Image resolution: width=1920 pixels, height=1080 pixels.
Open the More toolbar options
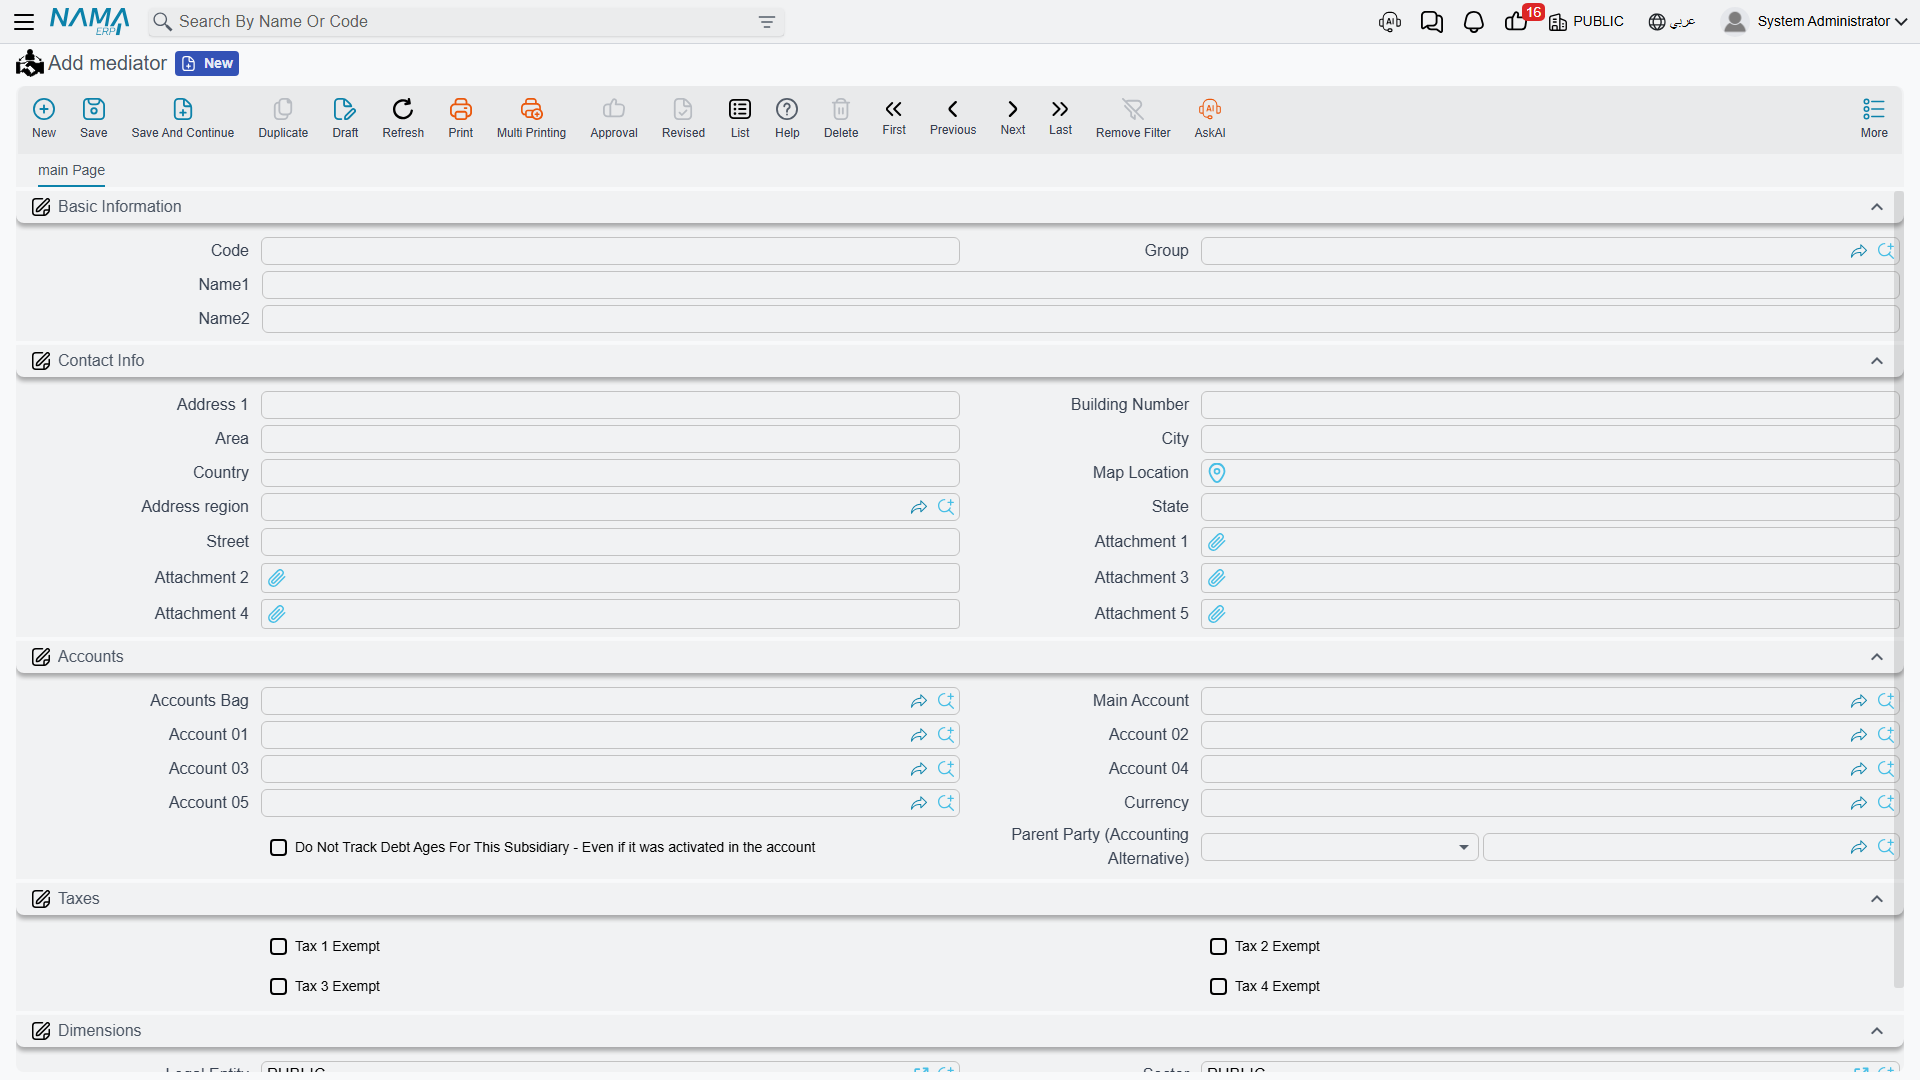point(1874,117)
